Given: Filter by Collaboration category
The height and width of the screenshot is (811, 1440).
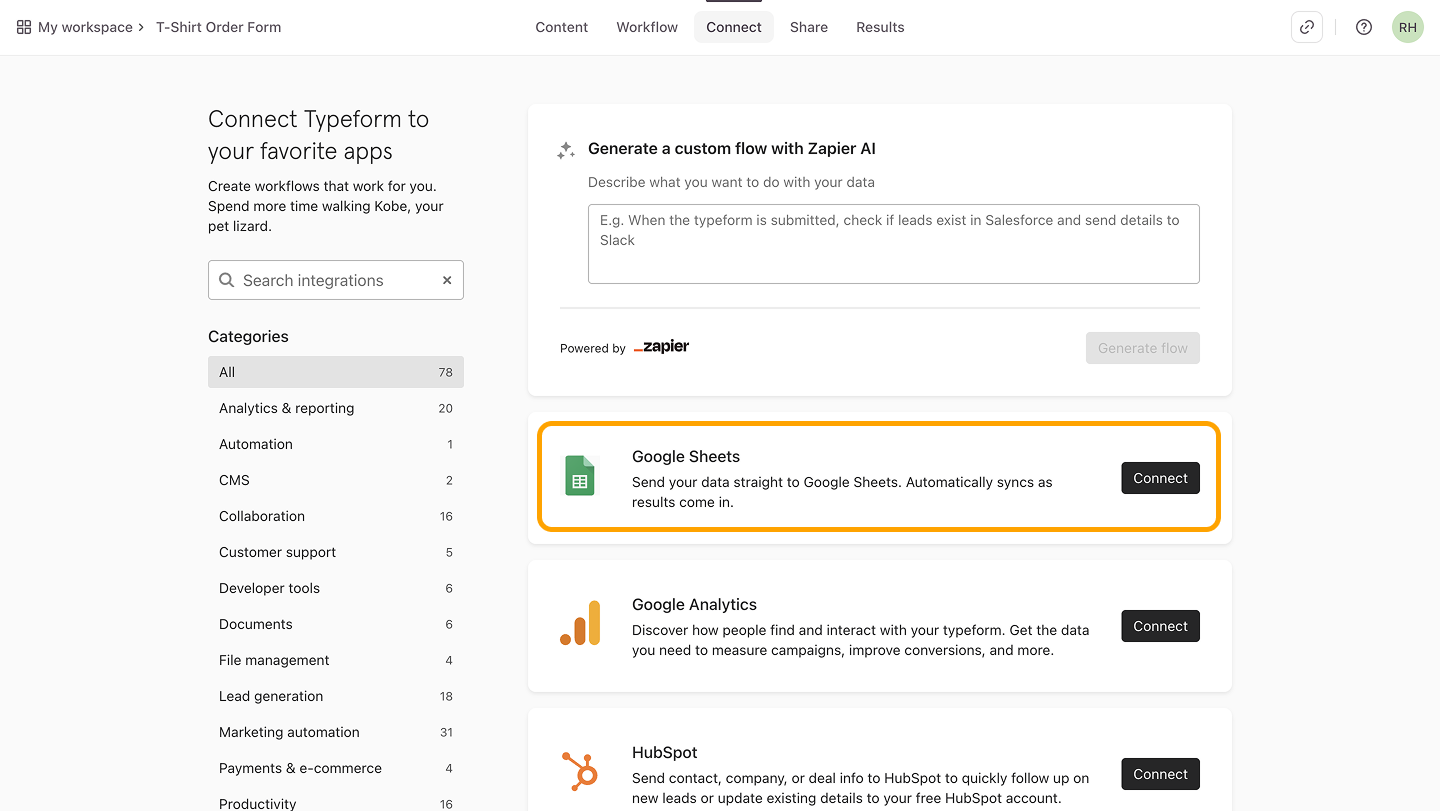Looking at the screenshot, I should [336, 516].
